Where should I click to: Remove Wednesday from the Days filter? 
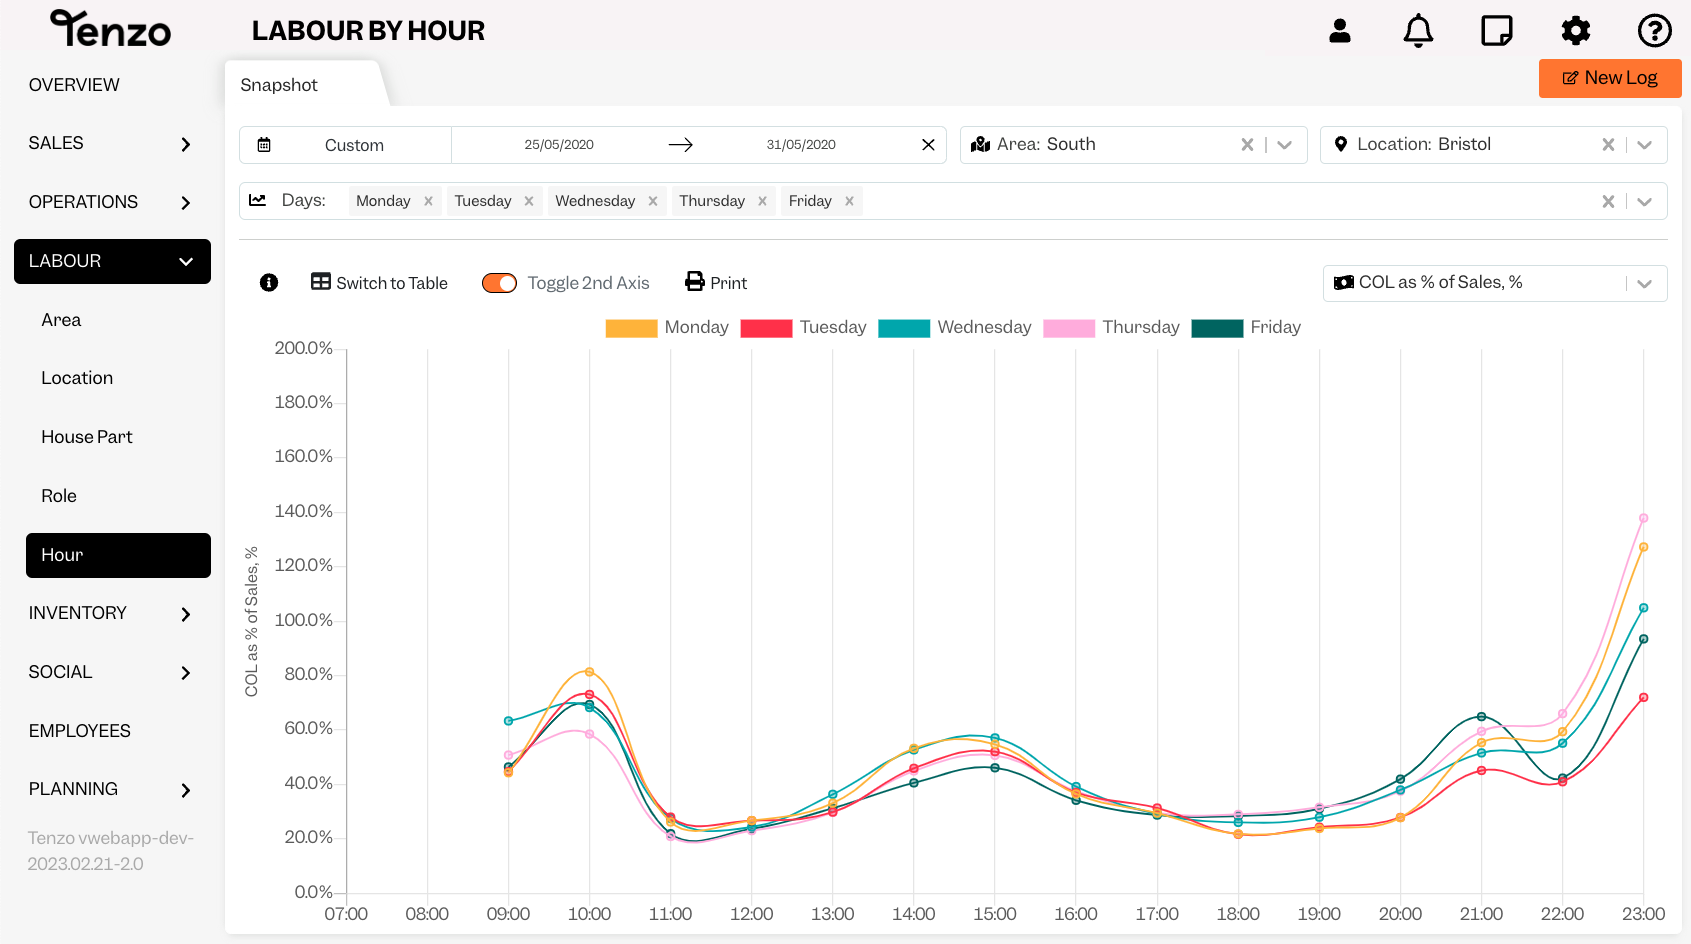tap(653, 201)
